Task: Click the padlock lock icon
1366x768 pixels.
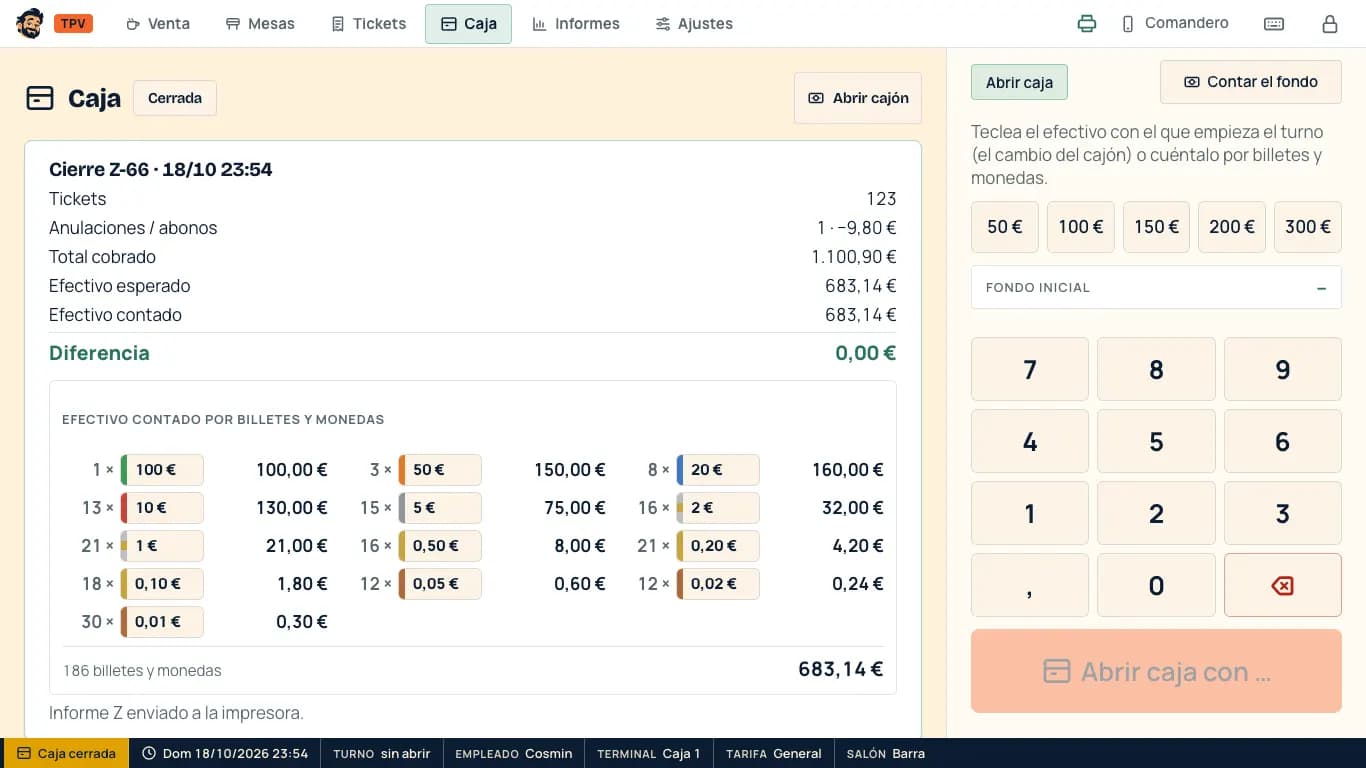Action: click(x=1330, y=24)
